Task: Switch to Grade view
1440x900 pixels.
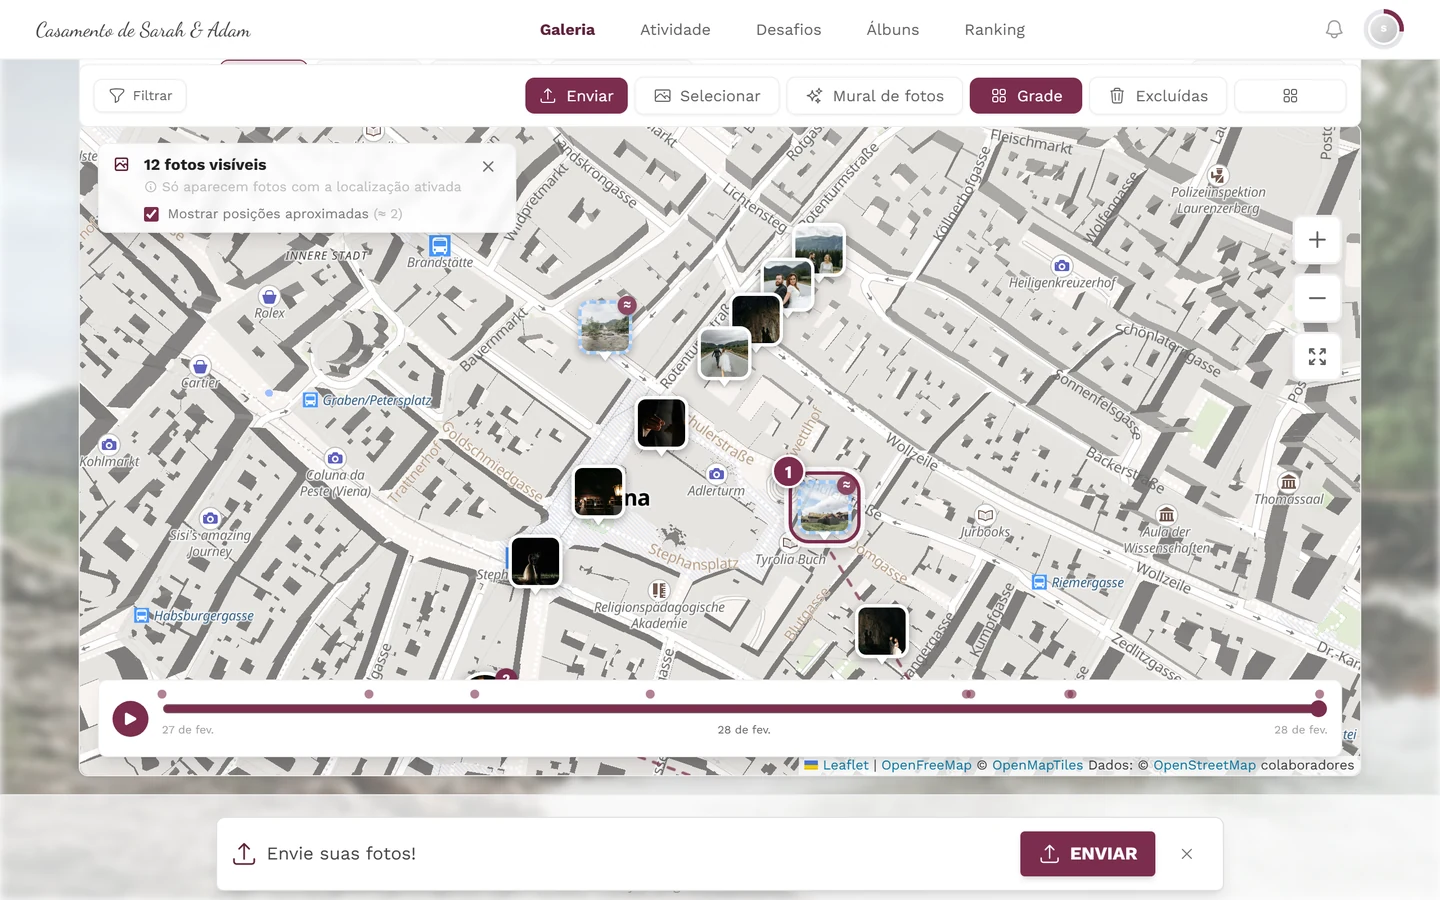Action: pyautogui.click(x=1026, y=96)
